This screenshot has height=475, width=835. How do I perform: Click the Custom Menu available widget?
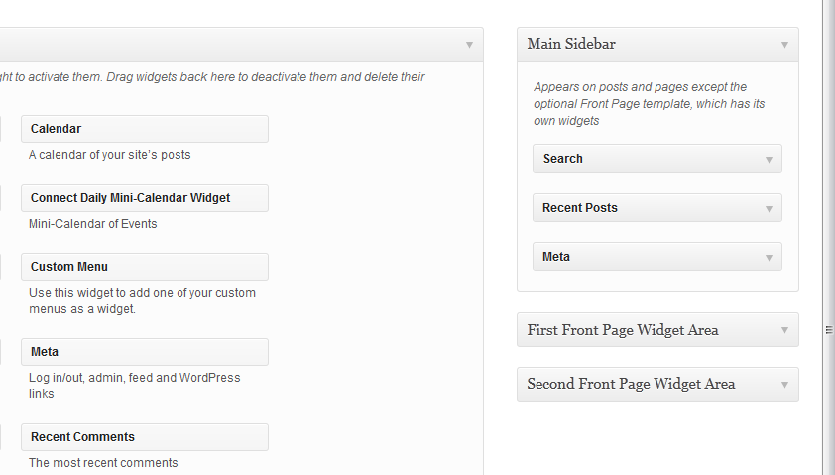tap(144, 267)
